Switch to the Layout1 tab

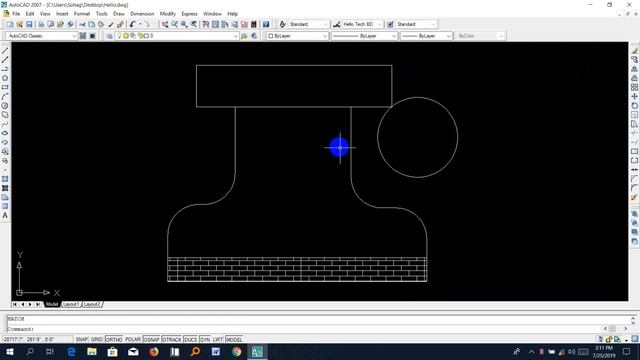coord(71,304)
